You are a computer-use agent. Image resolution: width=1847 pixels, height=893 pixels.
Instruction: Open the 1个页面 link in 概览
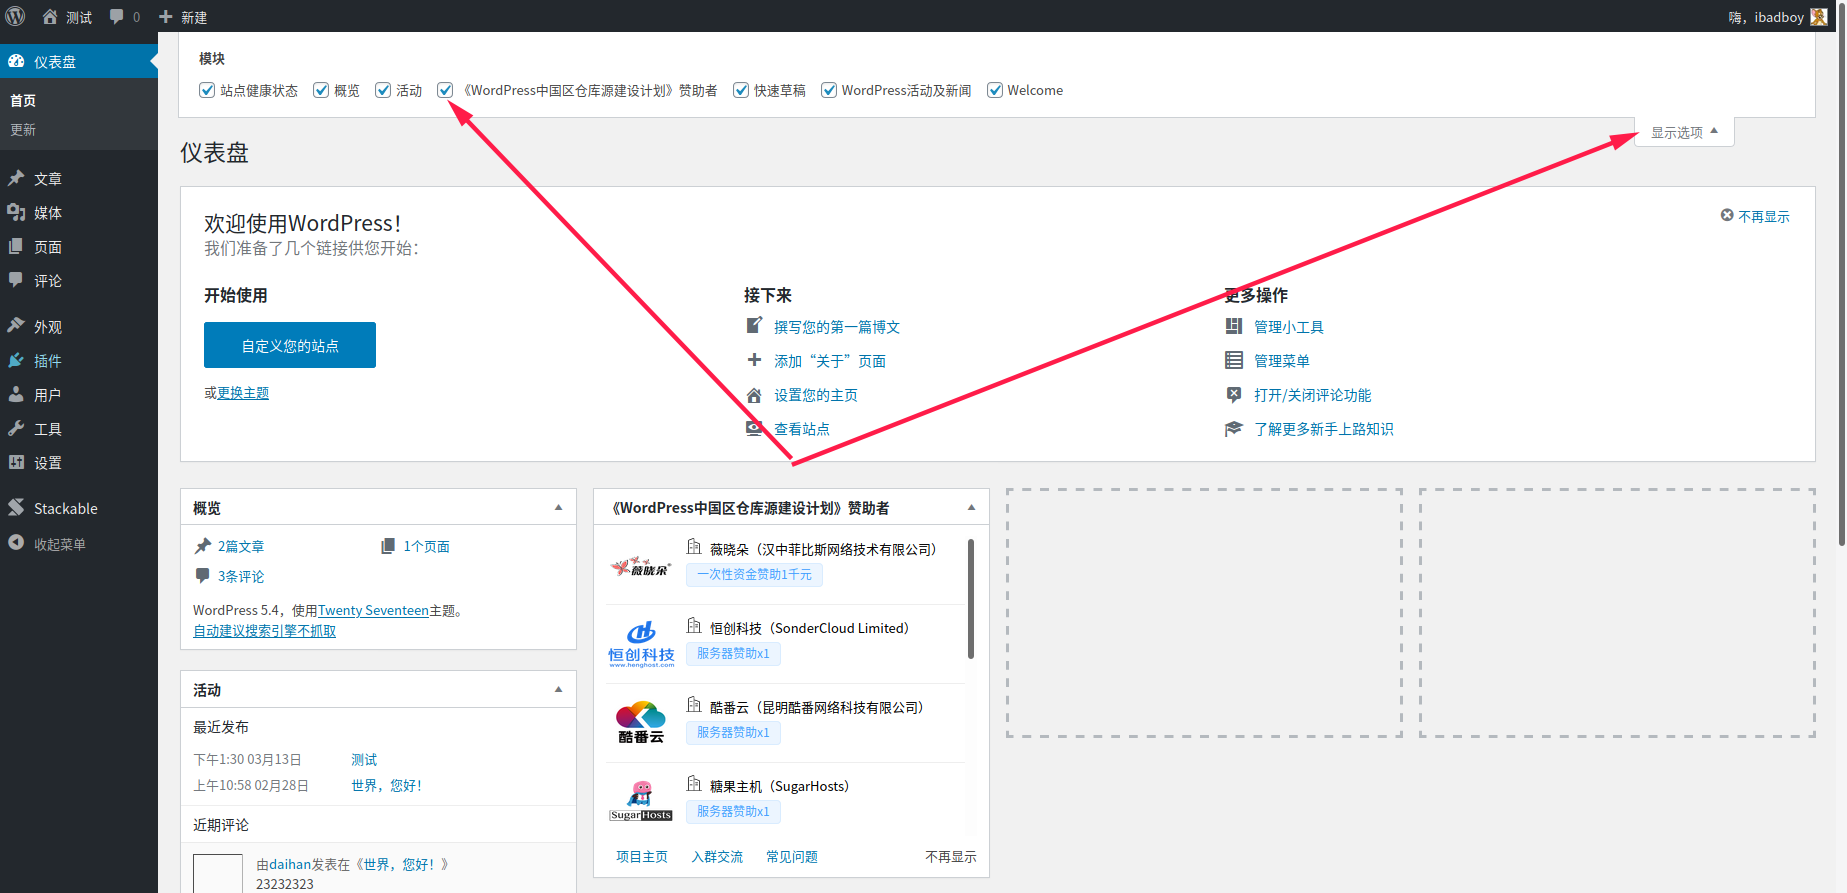427,546
